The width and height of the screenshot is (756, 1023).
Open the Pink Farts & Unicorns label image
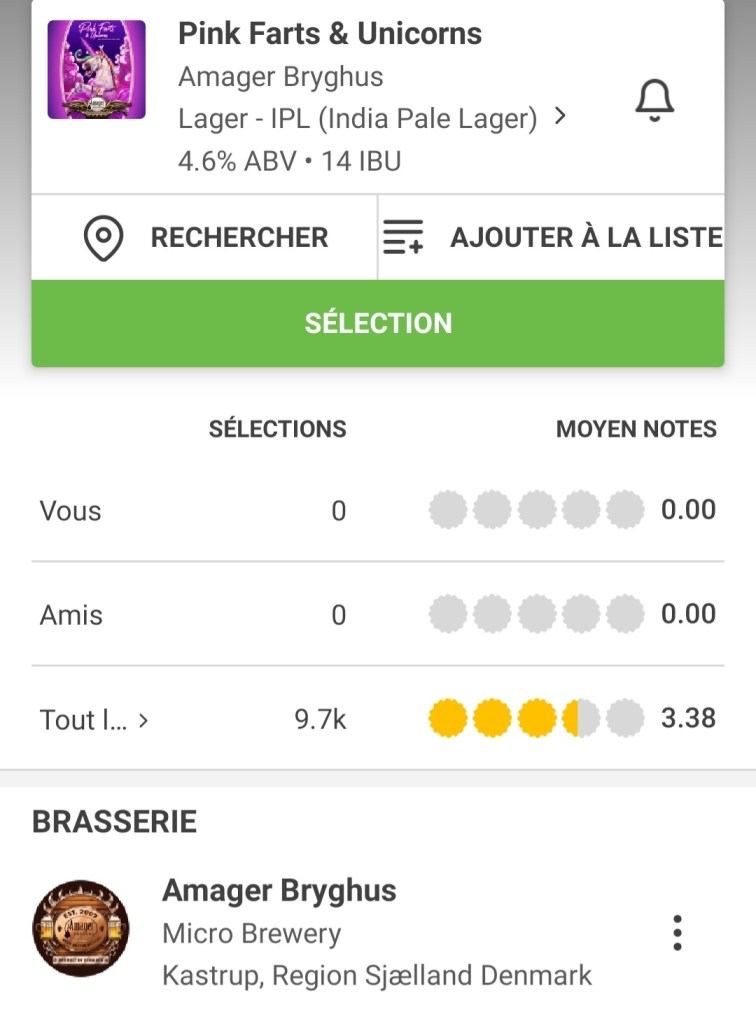97,69
